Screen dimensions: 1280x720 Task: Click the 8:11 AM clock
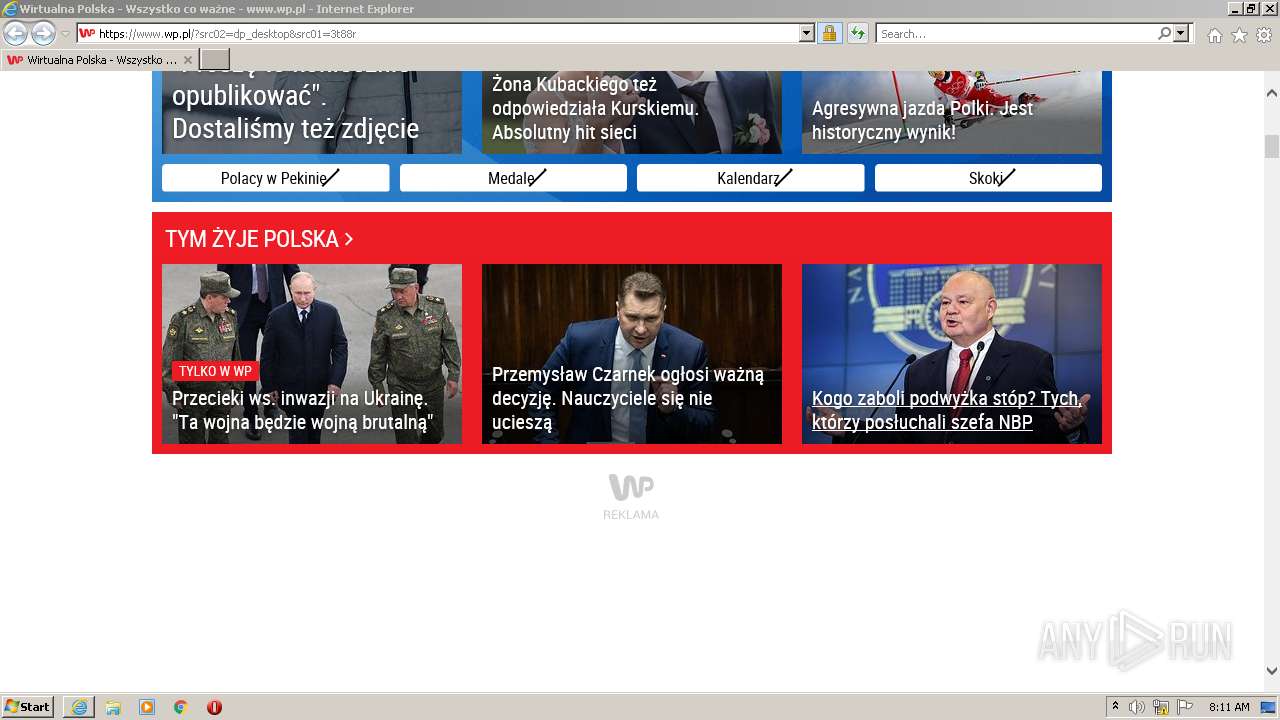(x=1229, y=707)
